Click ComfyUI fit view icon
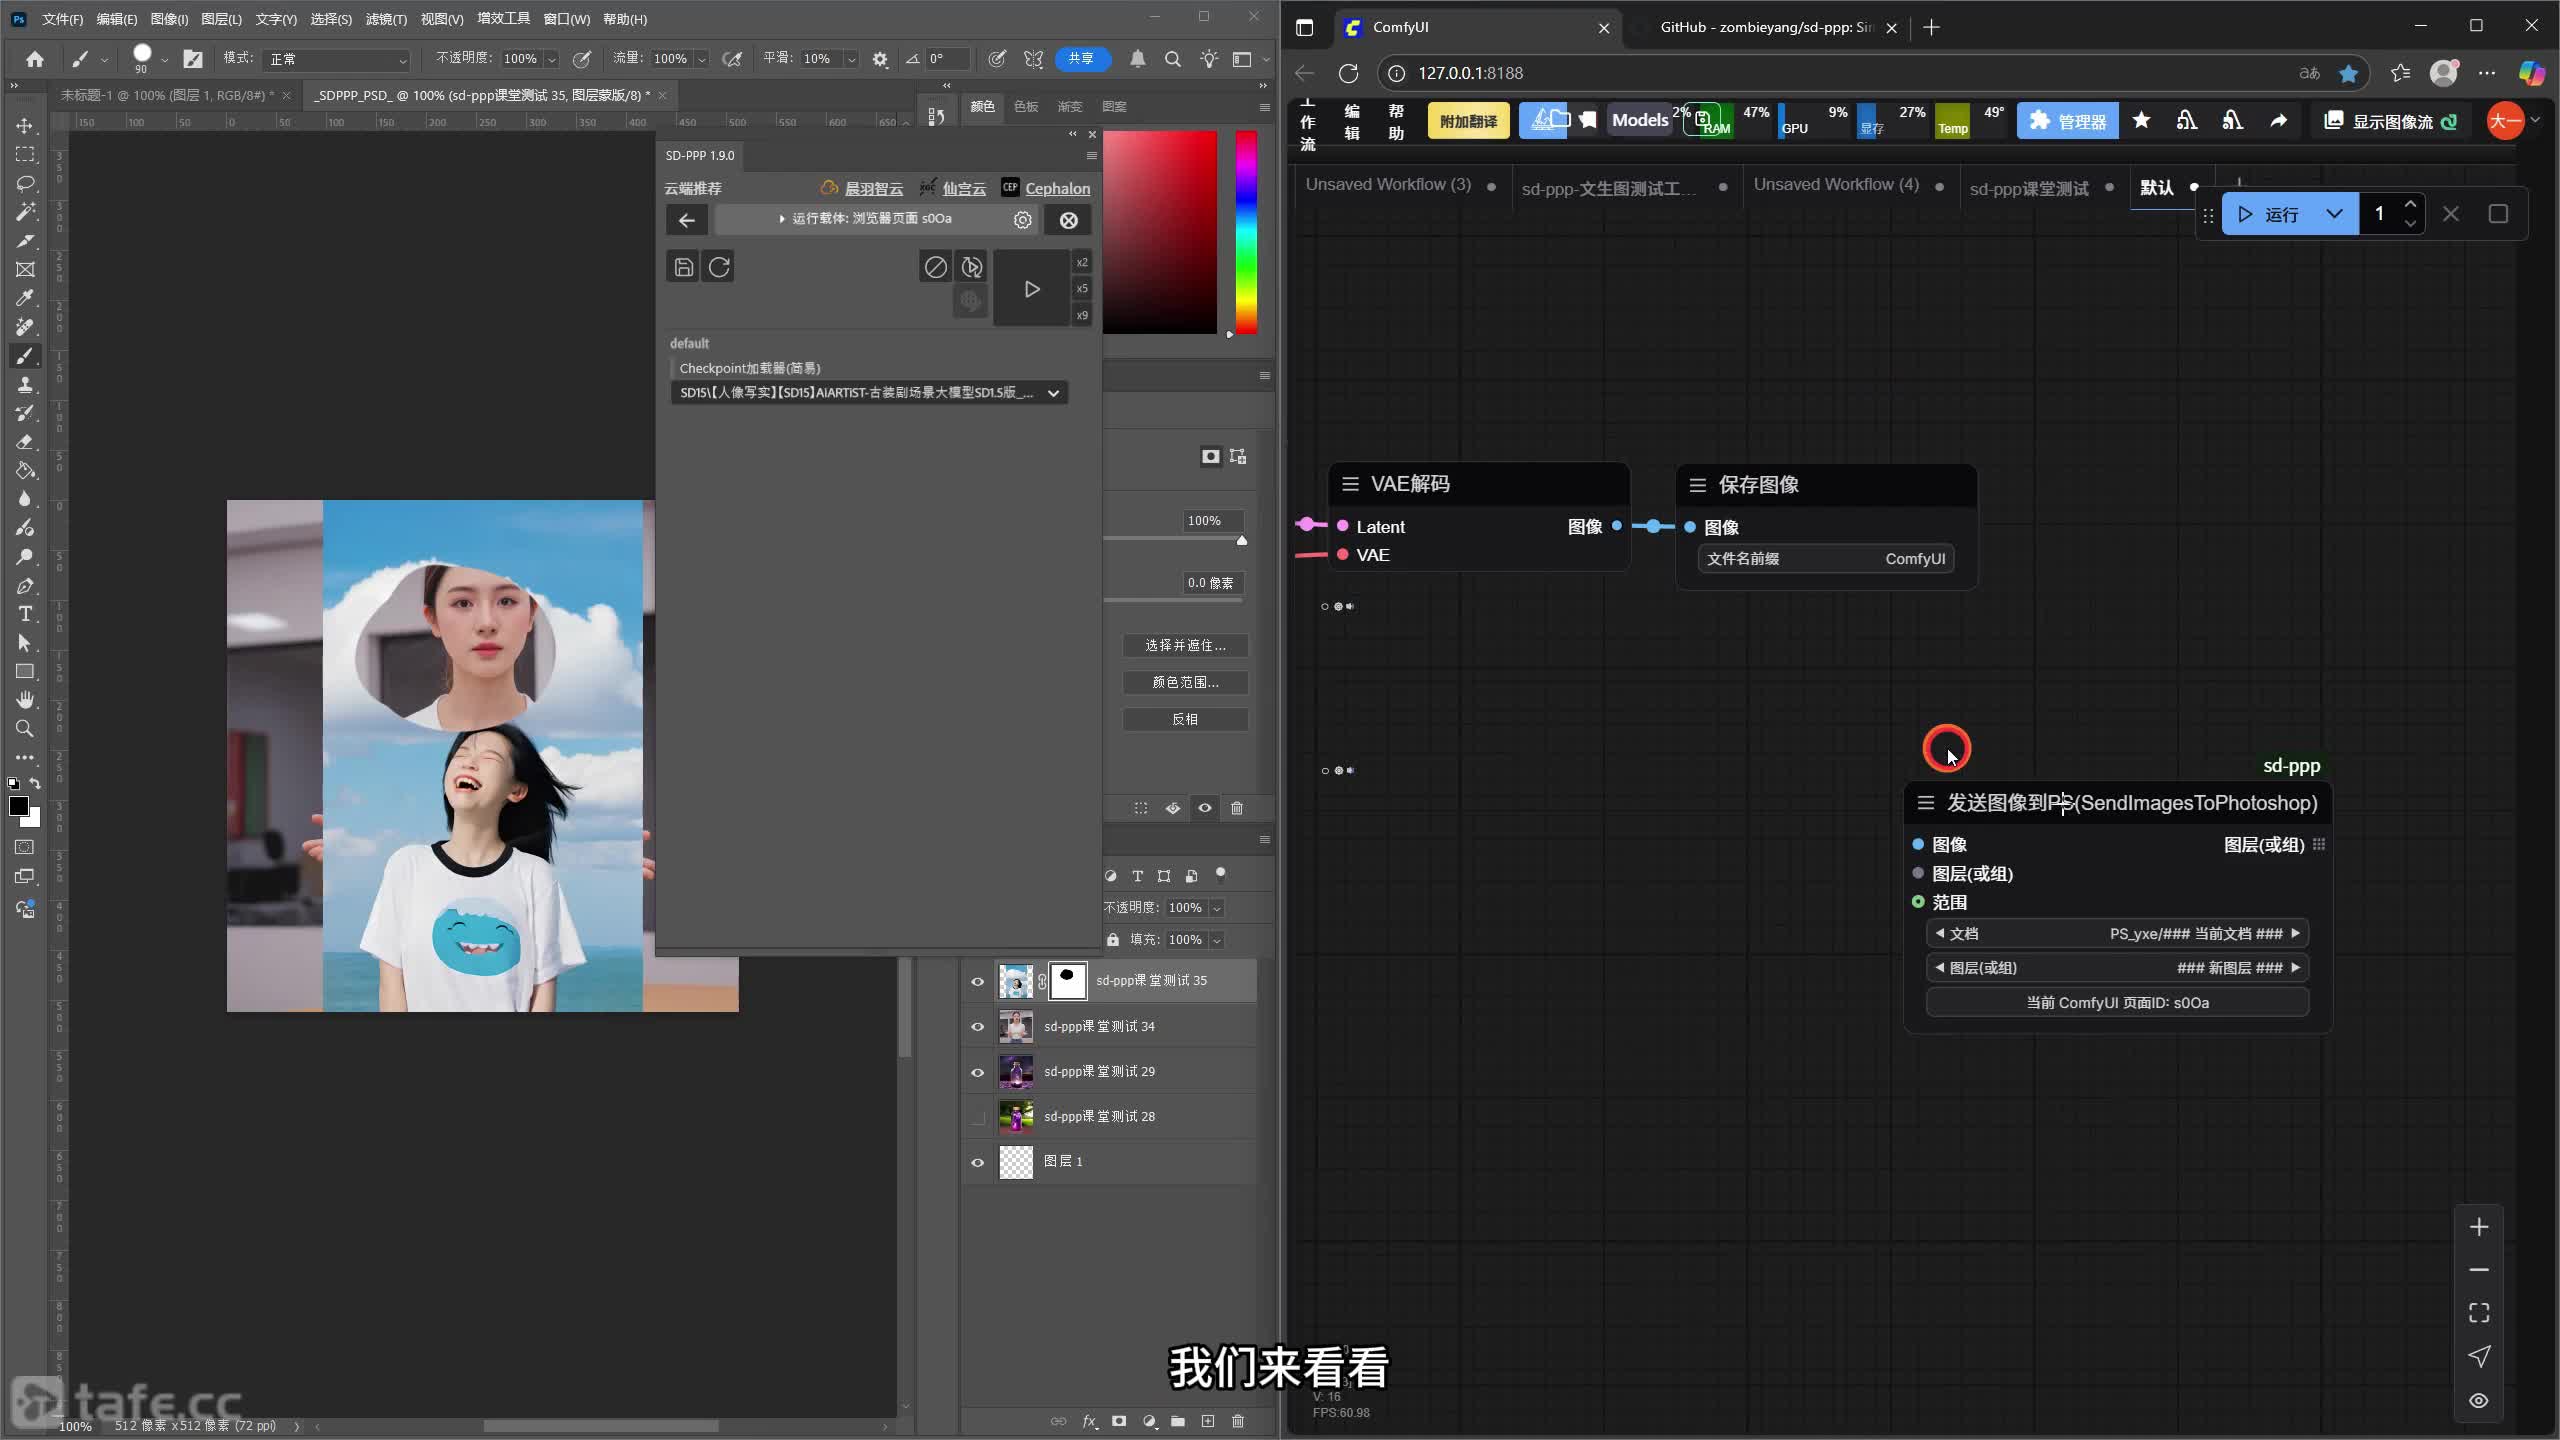Screen dimensions: 2560x1440 2479,1312
